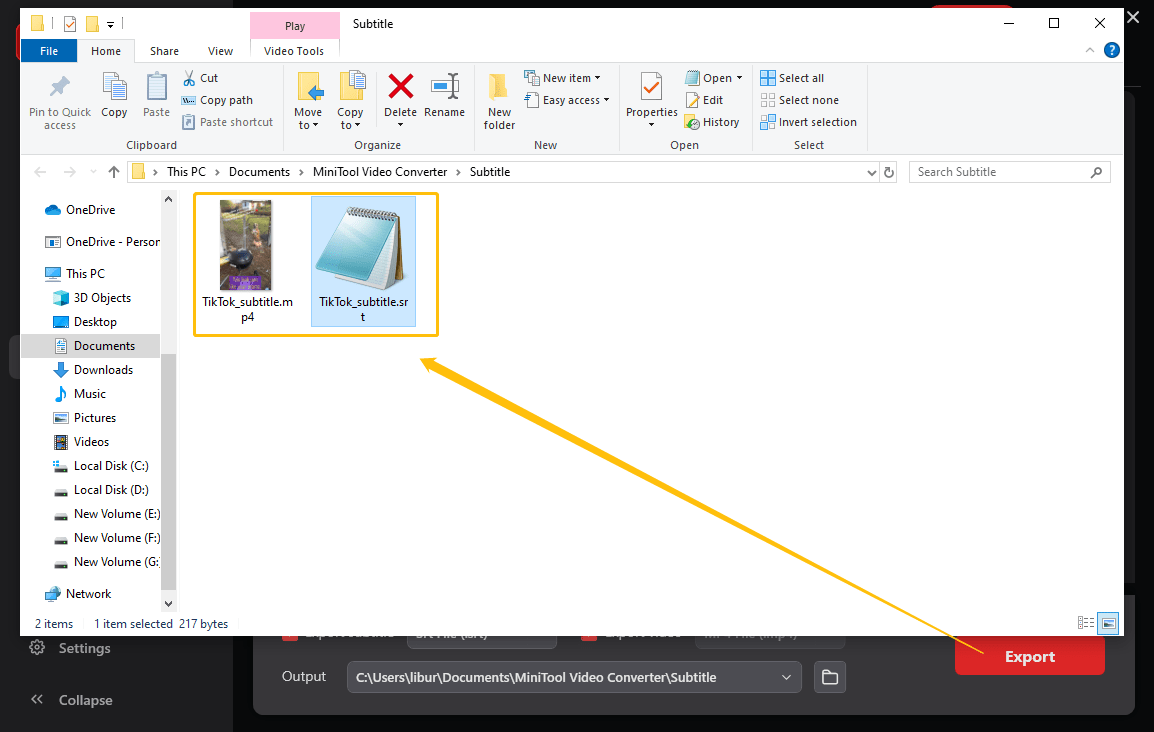
Task: Refresh the Subtitle folder
Action: point(889,172)
